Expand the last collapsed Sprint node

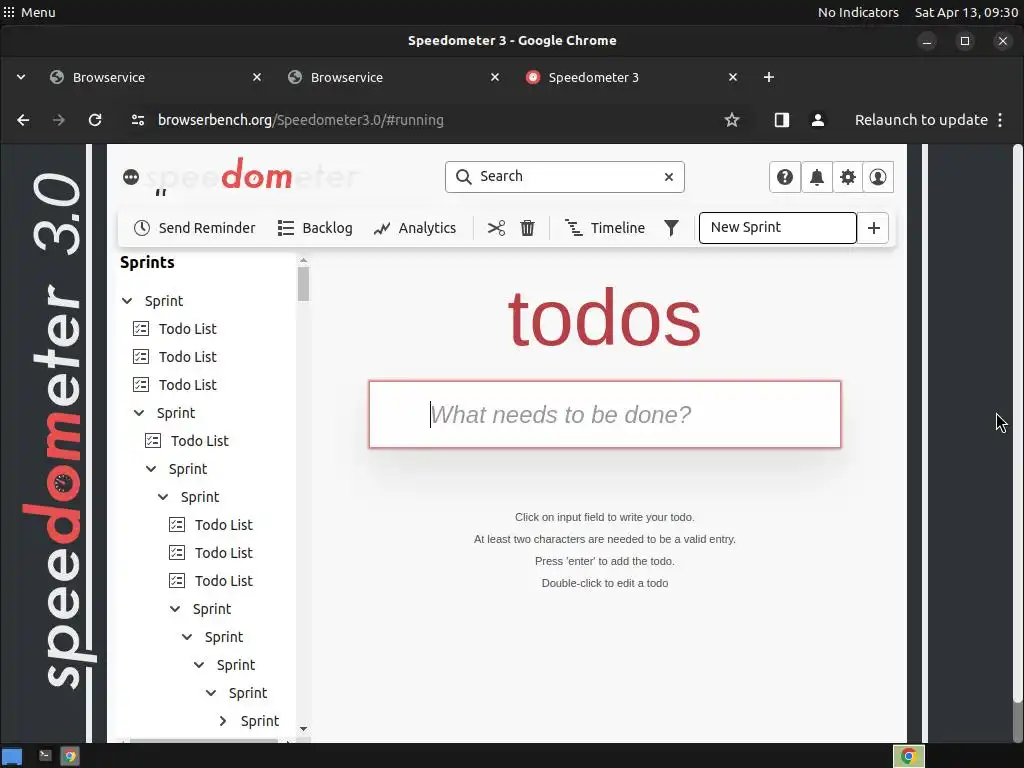[223, 721]
